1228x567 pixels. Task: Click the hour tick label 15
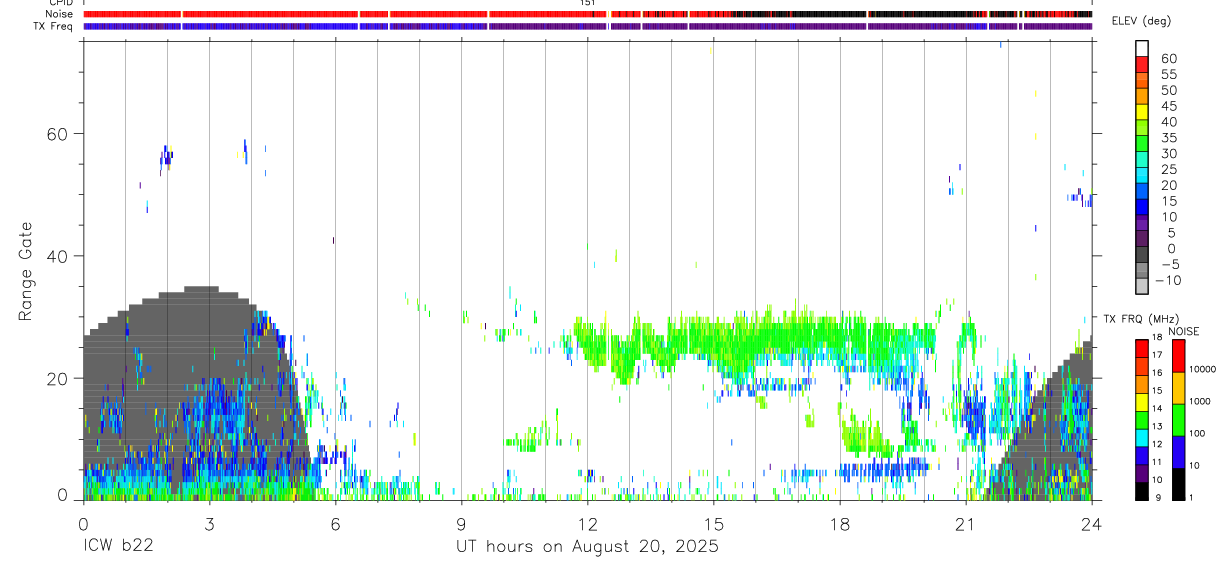coord(713,524)
